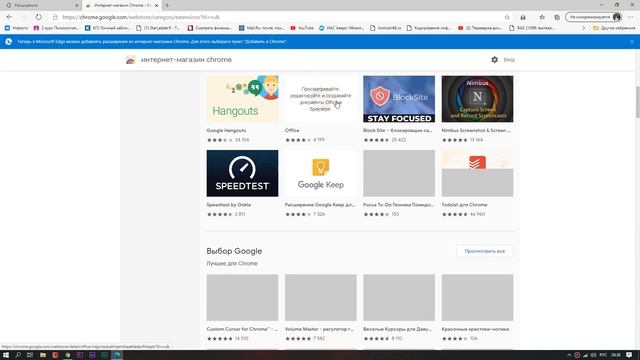The image size is (640, 360).
Task: Click the Вход sign-in link
Action: 509,60
